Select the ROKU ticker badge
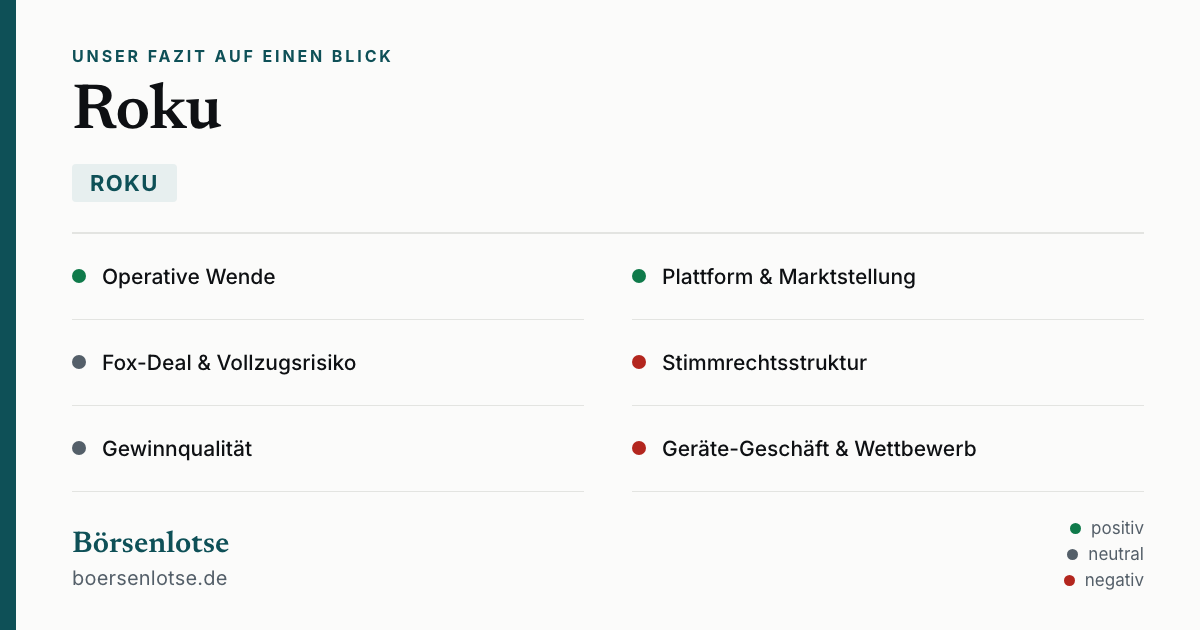This screenshot has width=1200, height=630. click(x=124, y=183)
